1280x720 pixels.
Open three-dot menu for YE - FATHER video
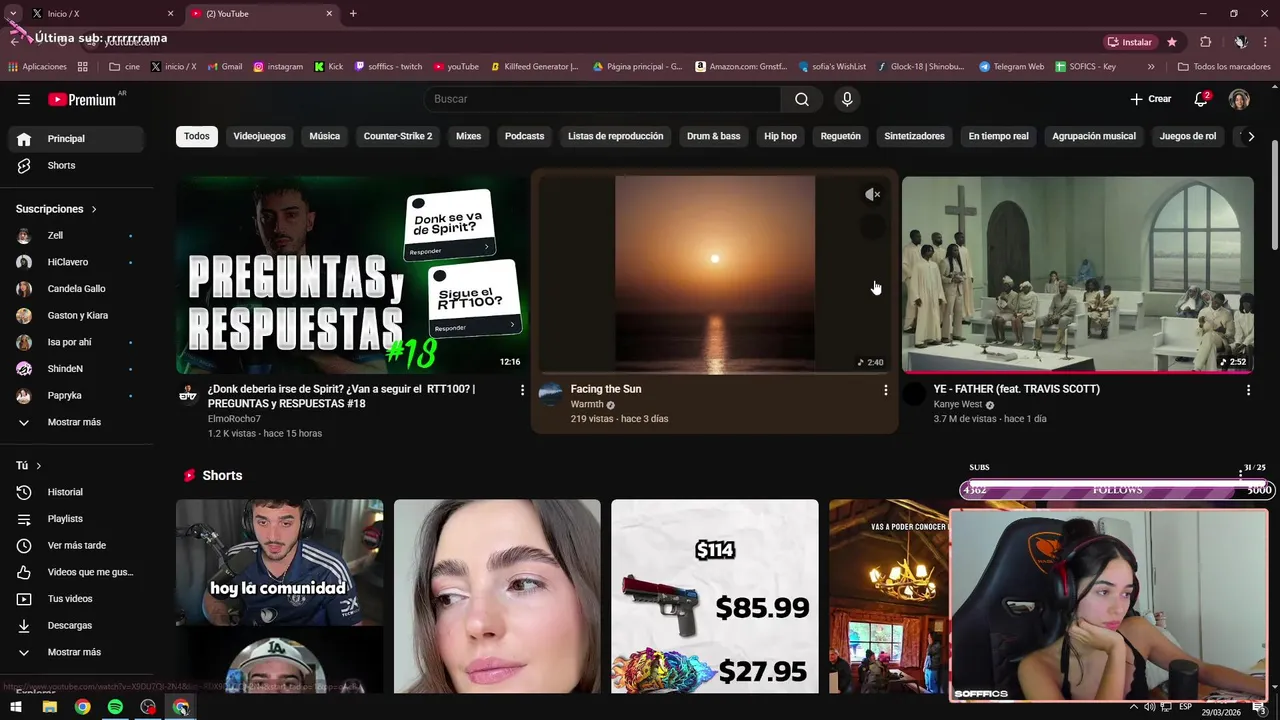[1248, 390]
